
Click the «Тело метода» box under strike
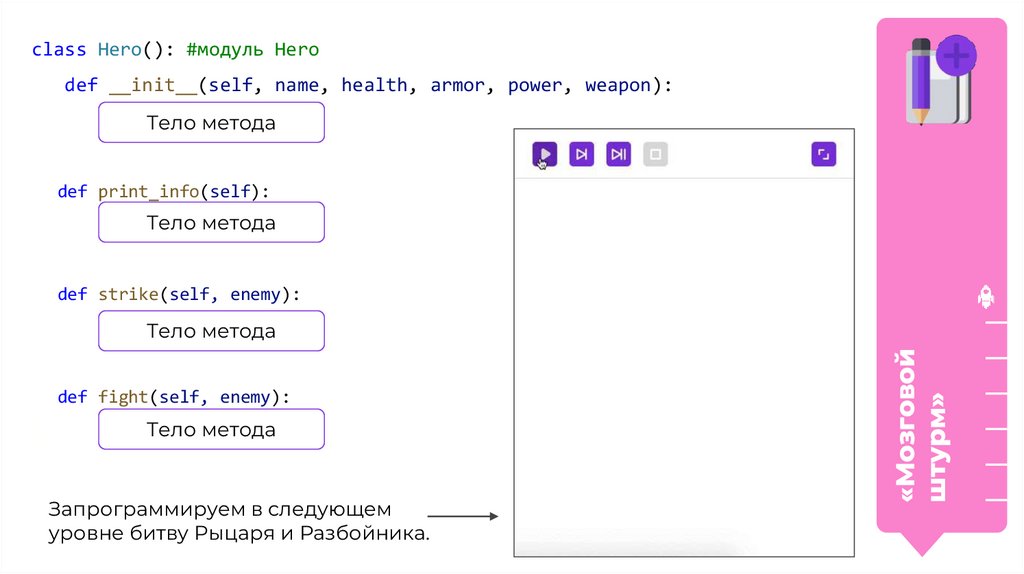click(211, 330)
